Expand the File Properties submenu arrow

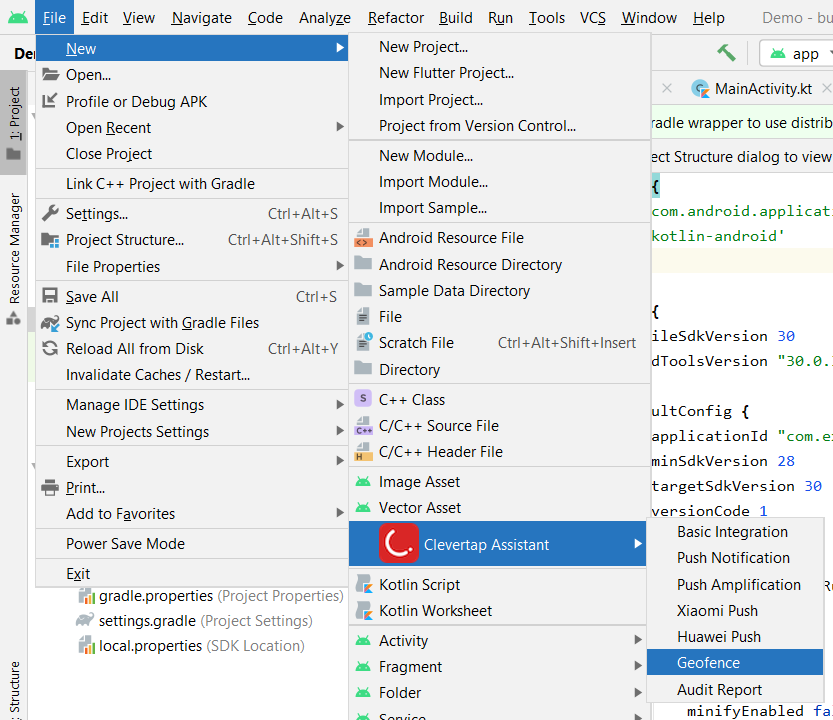click(x=340, y=265)
